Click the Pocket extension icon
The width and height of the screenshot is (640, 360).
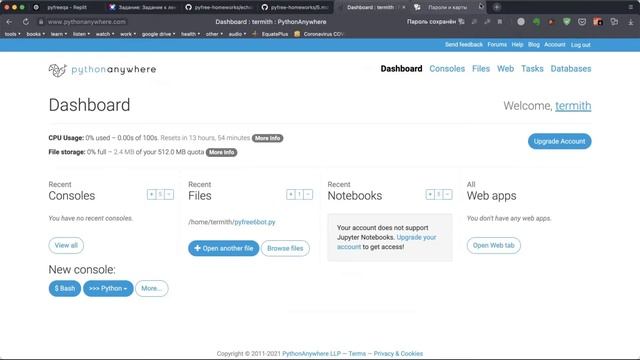click(582, 22)
